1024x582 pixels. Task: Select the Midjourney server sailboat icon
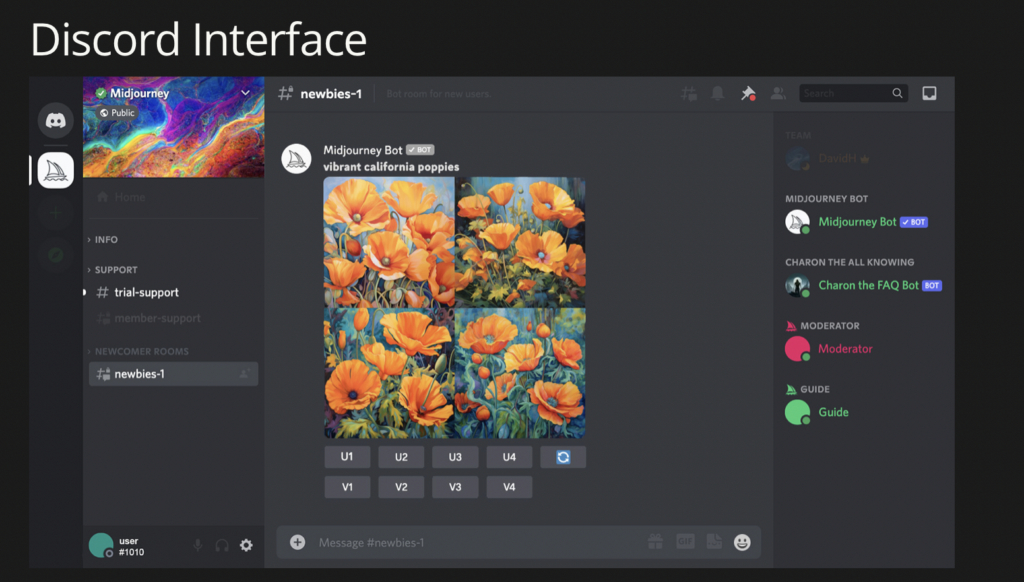[56, 170]
